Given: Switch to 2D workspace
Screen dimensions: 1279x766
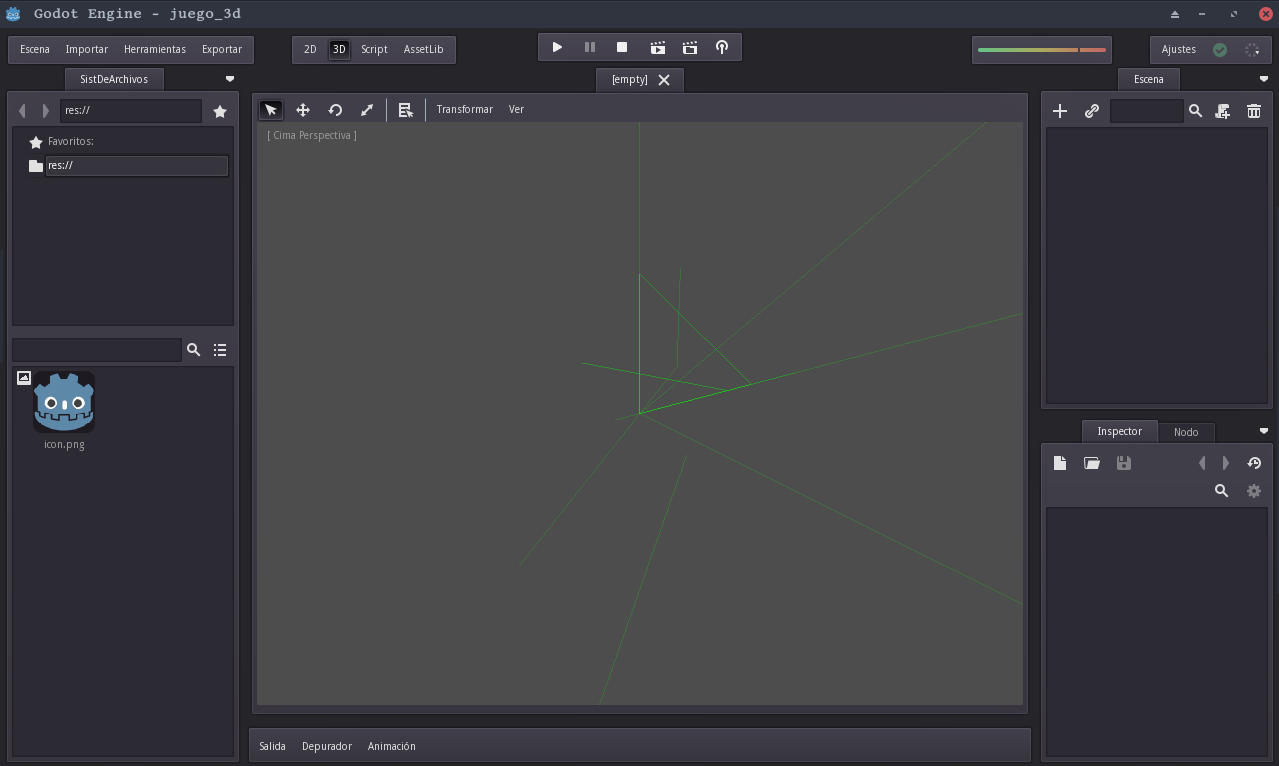Looking at the screenshot, I should 310,49.
